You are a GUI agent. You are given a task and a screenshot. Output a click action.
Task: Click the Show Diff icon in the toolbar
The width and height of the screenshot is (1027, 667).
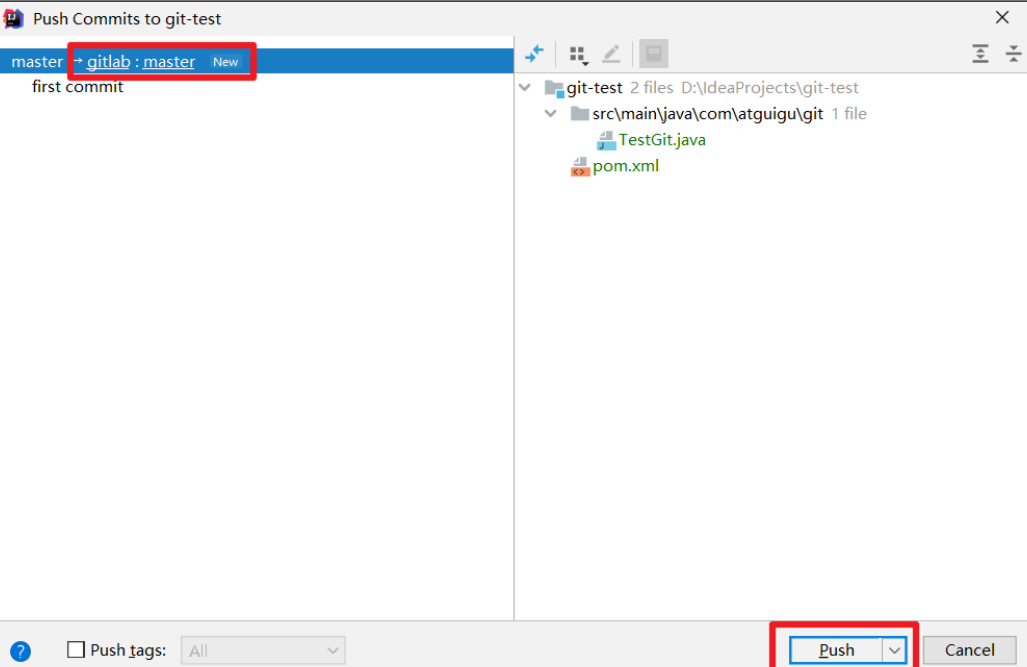click(534, 54)
